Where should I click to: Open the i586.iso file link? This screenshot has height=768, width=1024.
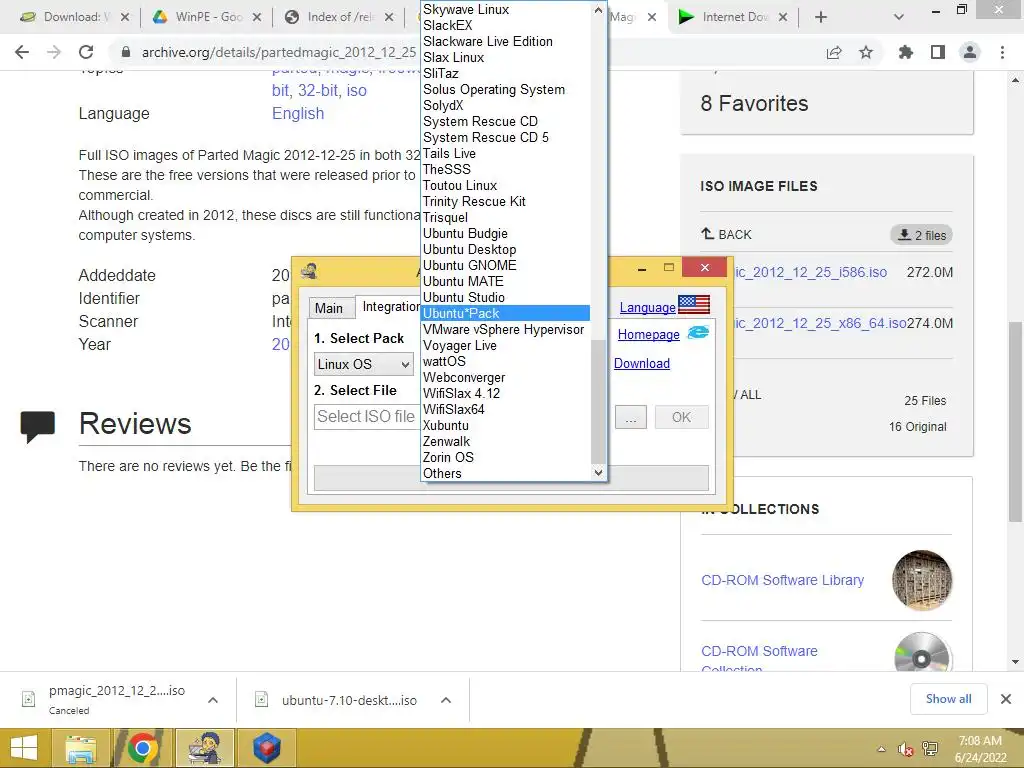(x=810, y=272)
